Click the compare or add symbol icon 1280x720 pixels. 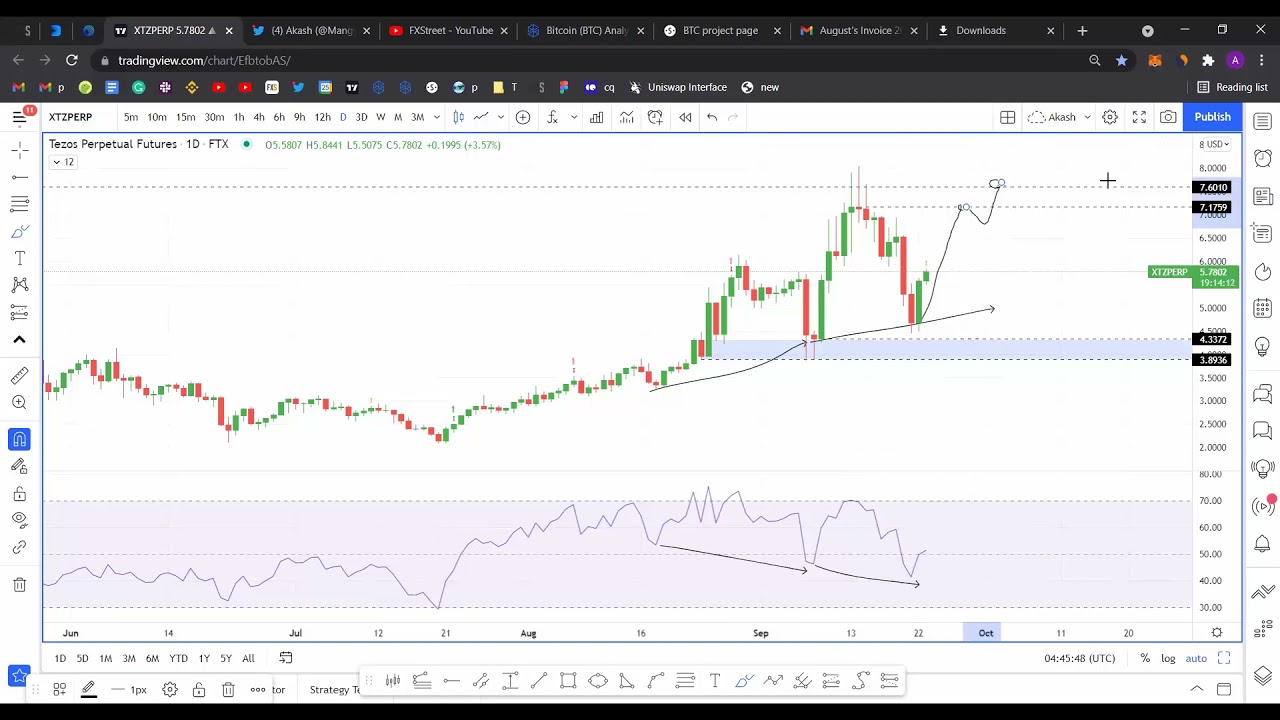(523, 117)
